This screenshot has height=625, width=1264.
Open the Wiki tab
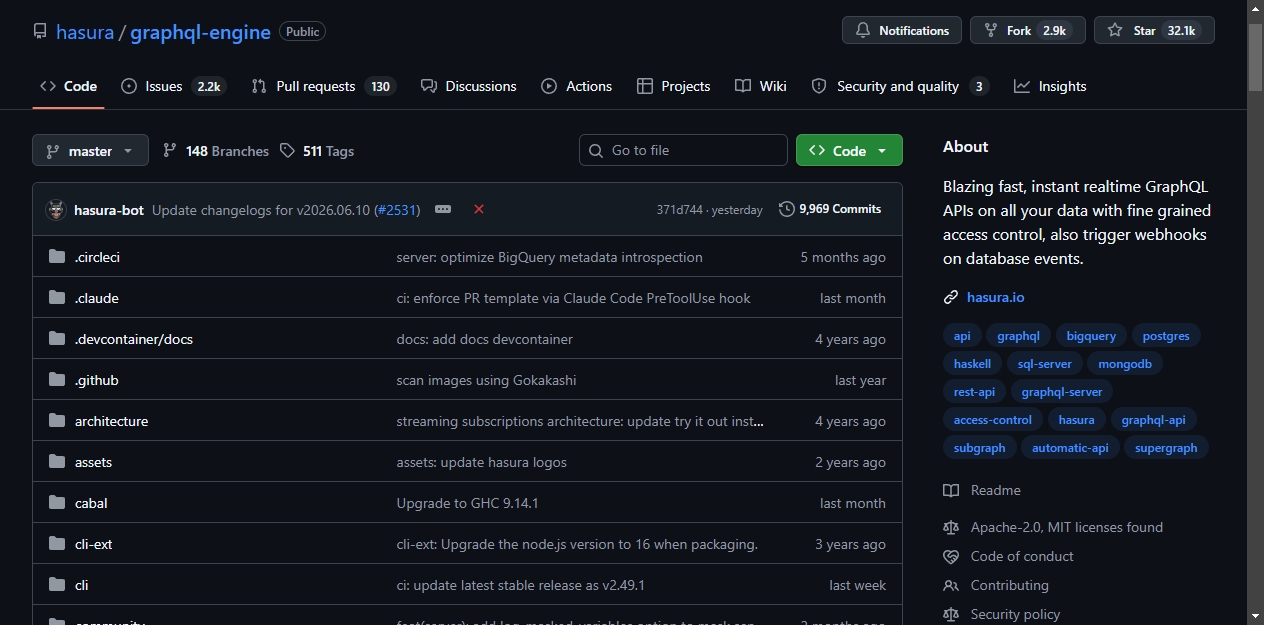tap(761, 86)
